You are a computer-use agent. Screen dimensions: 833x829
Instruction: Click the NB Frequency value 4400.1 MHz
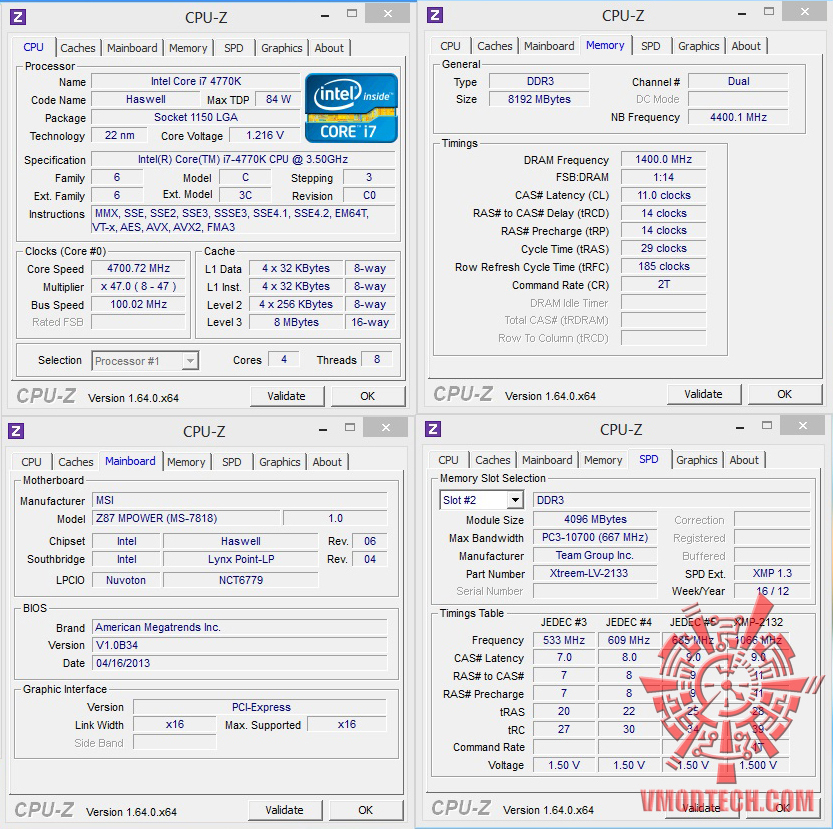point(738,117)
